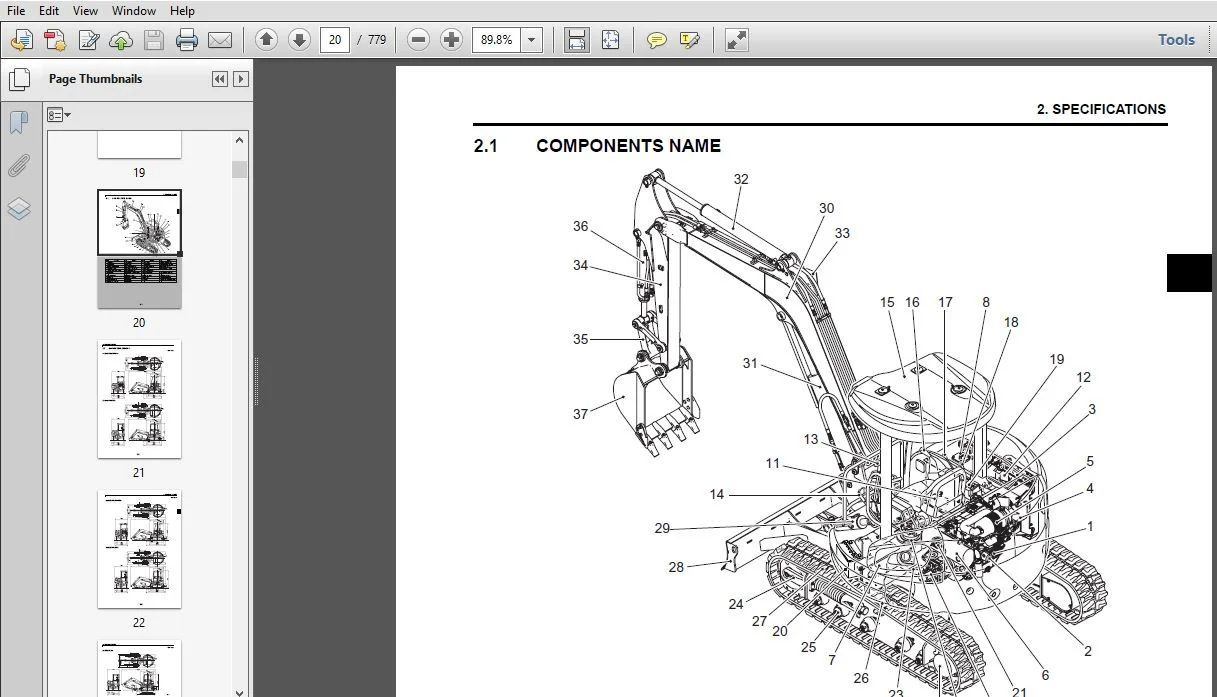Image resolution: width=1217 pixels, height=697 pixels.
Task: Zoom out with the minus icon
Action: click(419, 40)
